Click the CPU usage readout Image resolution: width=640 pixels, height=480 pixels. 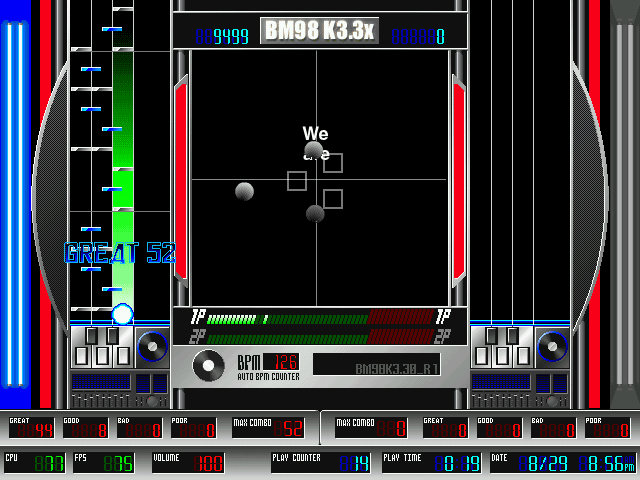tap(35, 463)
